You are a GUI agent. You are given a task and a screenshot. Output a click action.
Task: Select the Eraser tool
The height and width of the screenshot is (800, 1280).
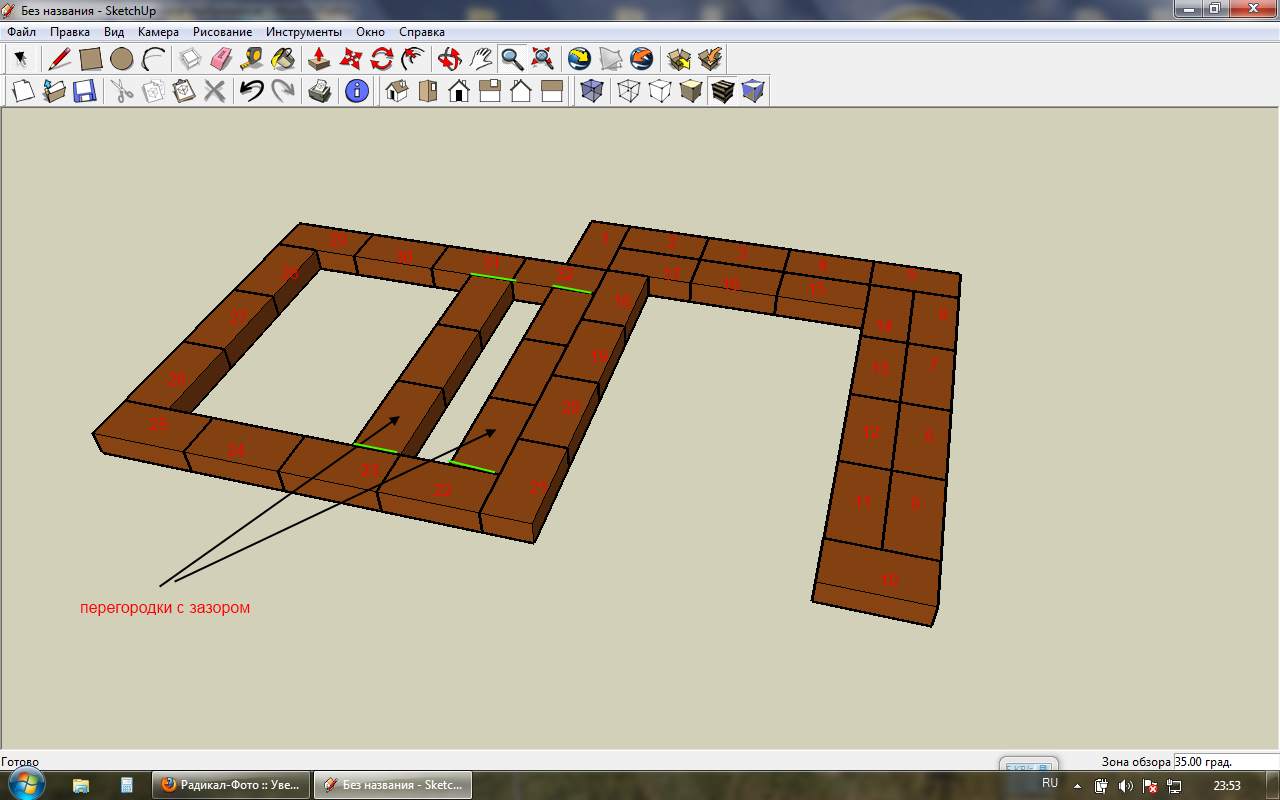221,59
